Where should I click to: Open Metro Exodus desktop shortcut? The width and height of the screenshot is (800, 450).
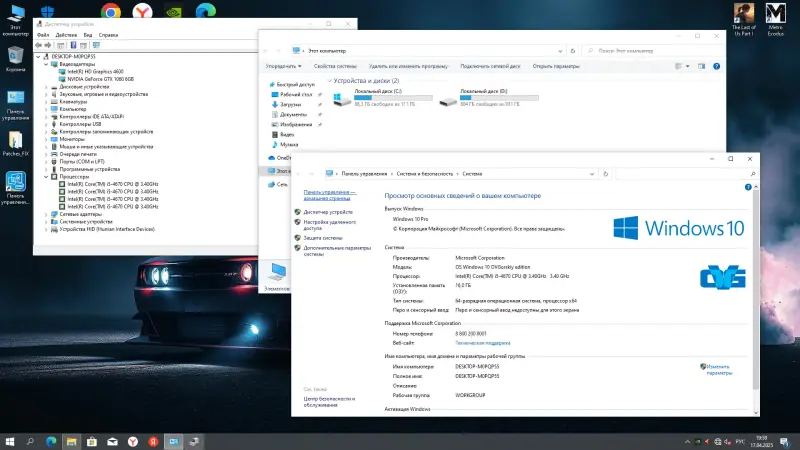coord(776,19)
